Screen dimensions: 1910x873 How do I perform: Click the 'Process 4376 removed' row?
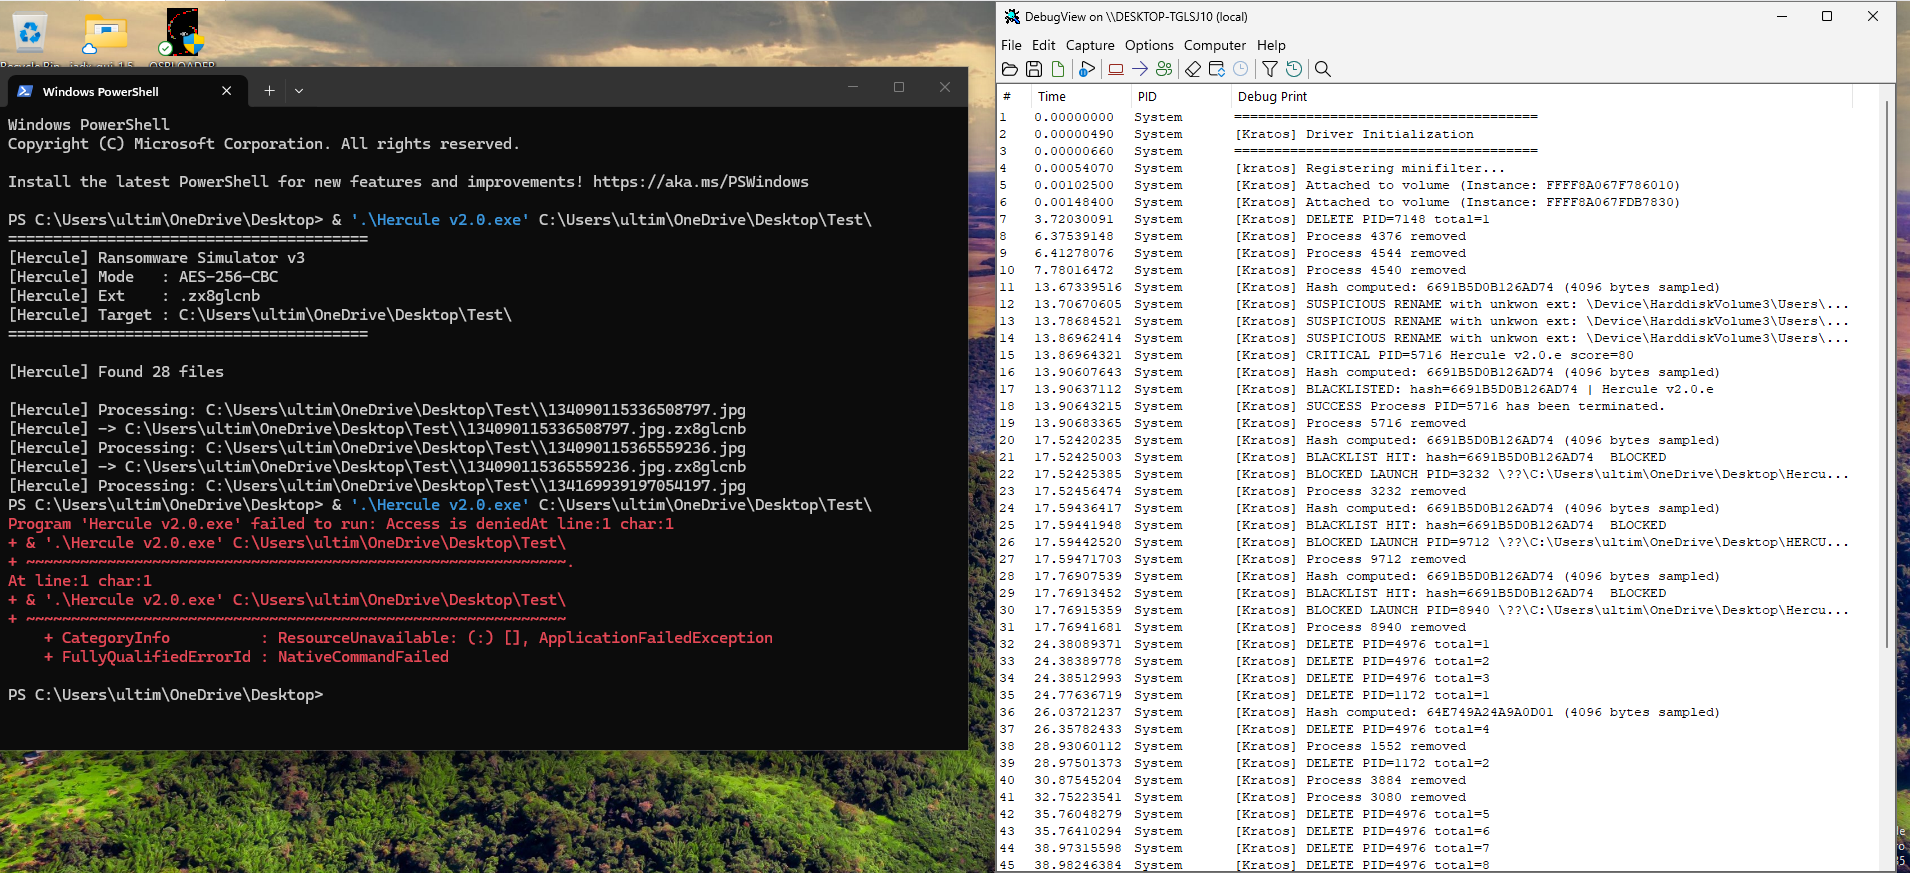1440,236
